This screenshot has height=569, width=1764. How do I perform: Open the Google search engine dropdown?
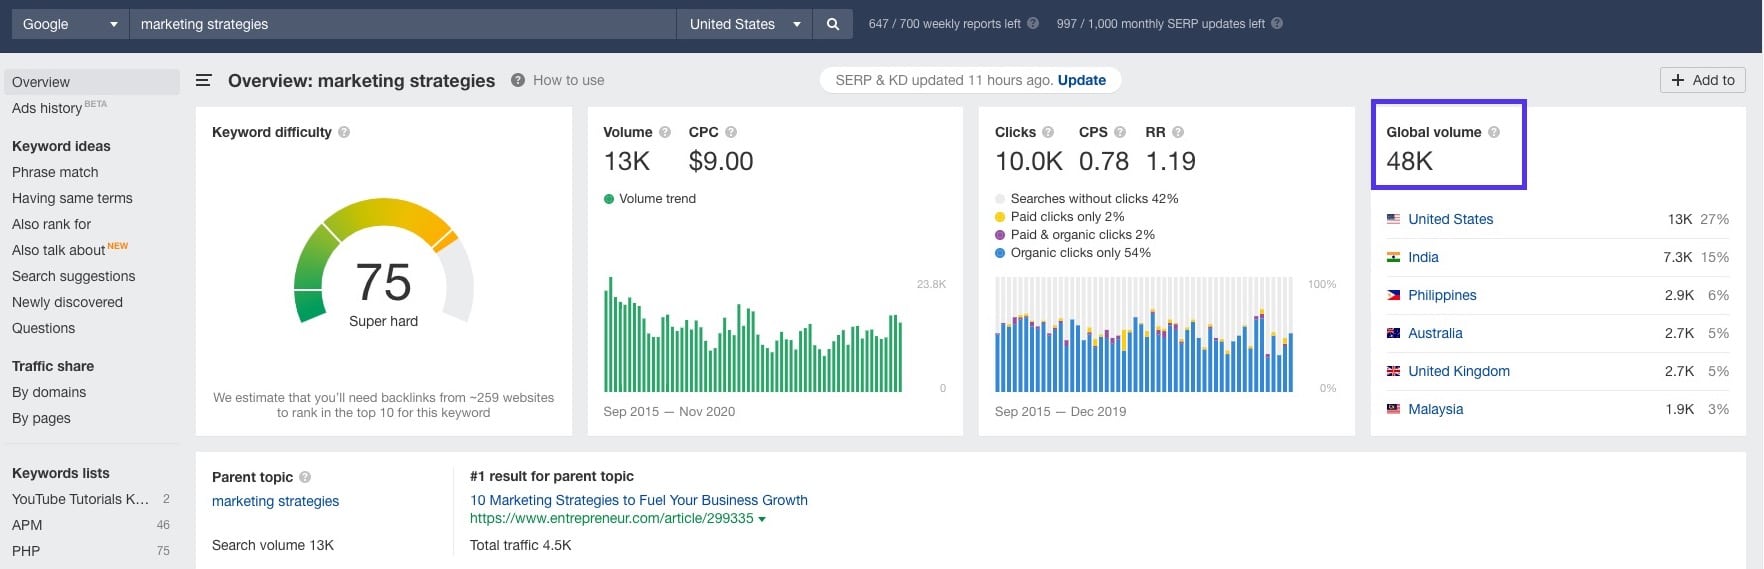click(x=70, y=24)
